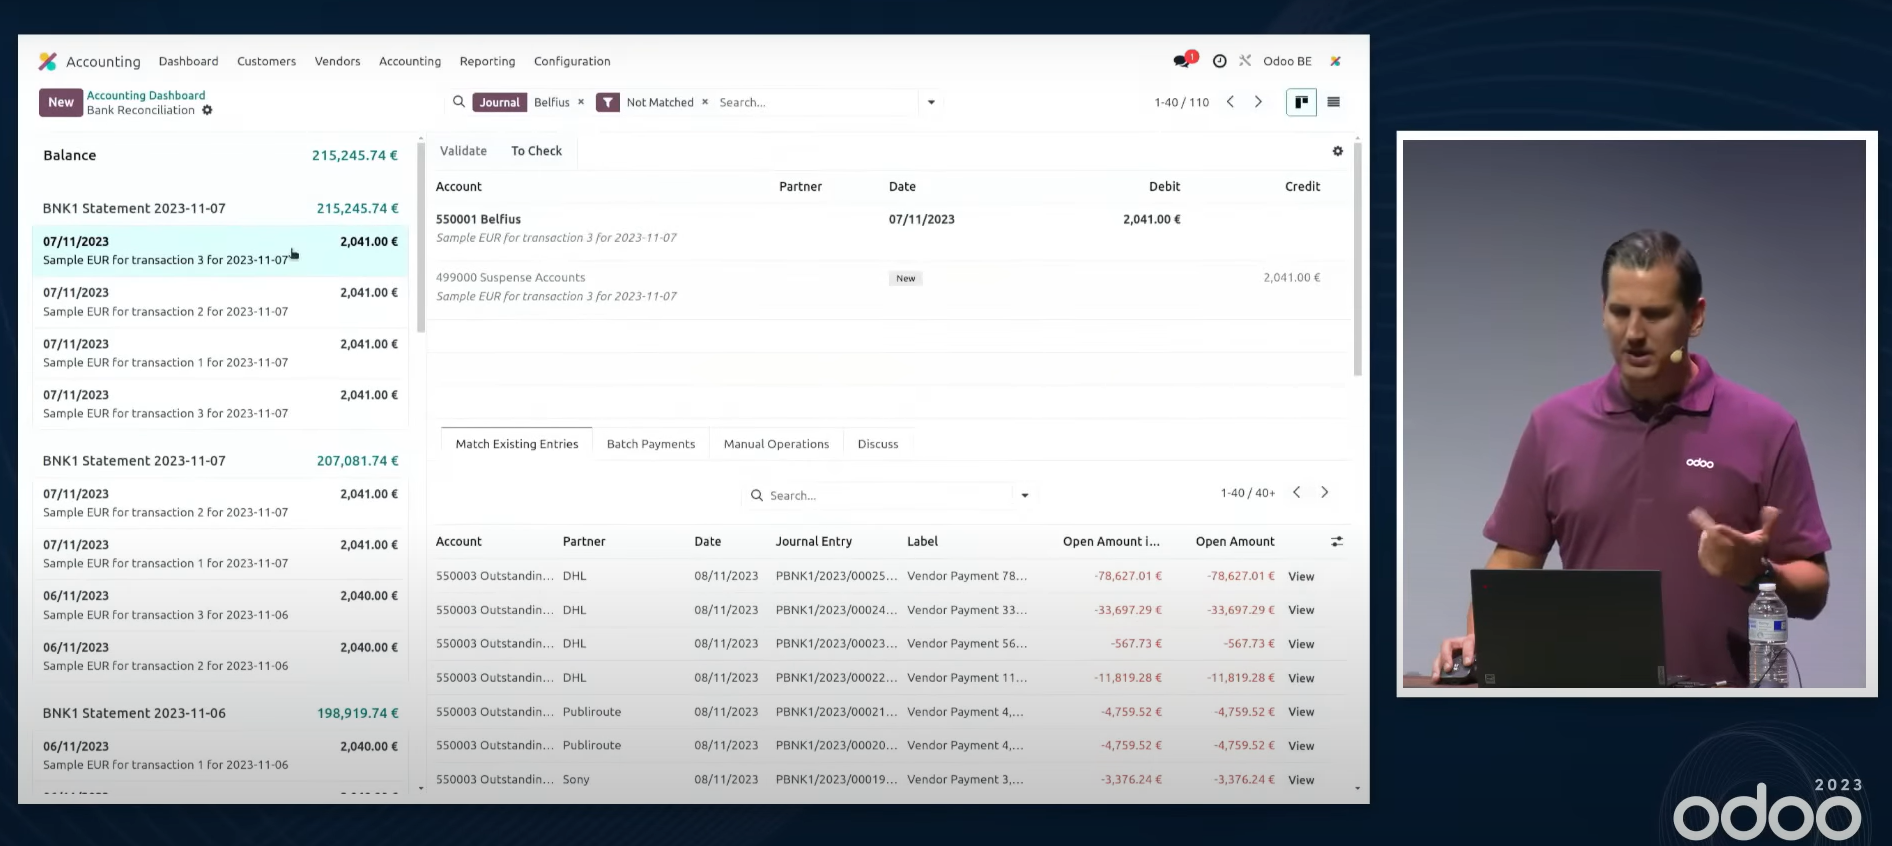Open the debug tools icon in the top bar

pos(1245,61)
